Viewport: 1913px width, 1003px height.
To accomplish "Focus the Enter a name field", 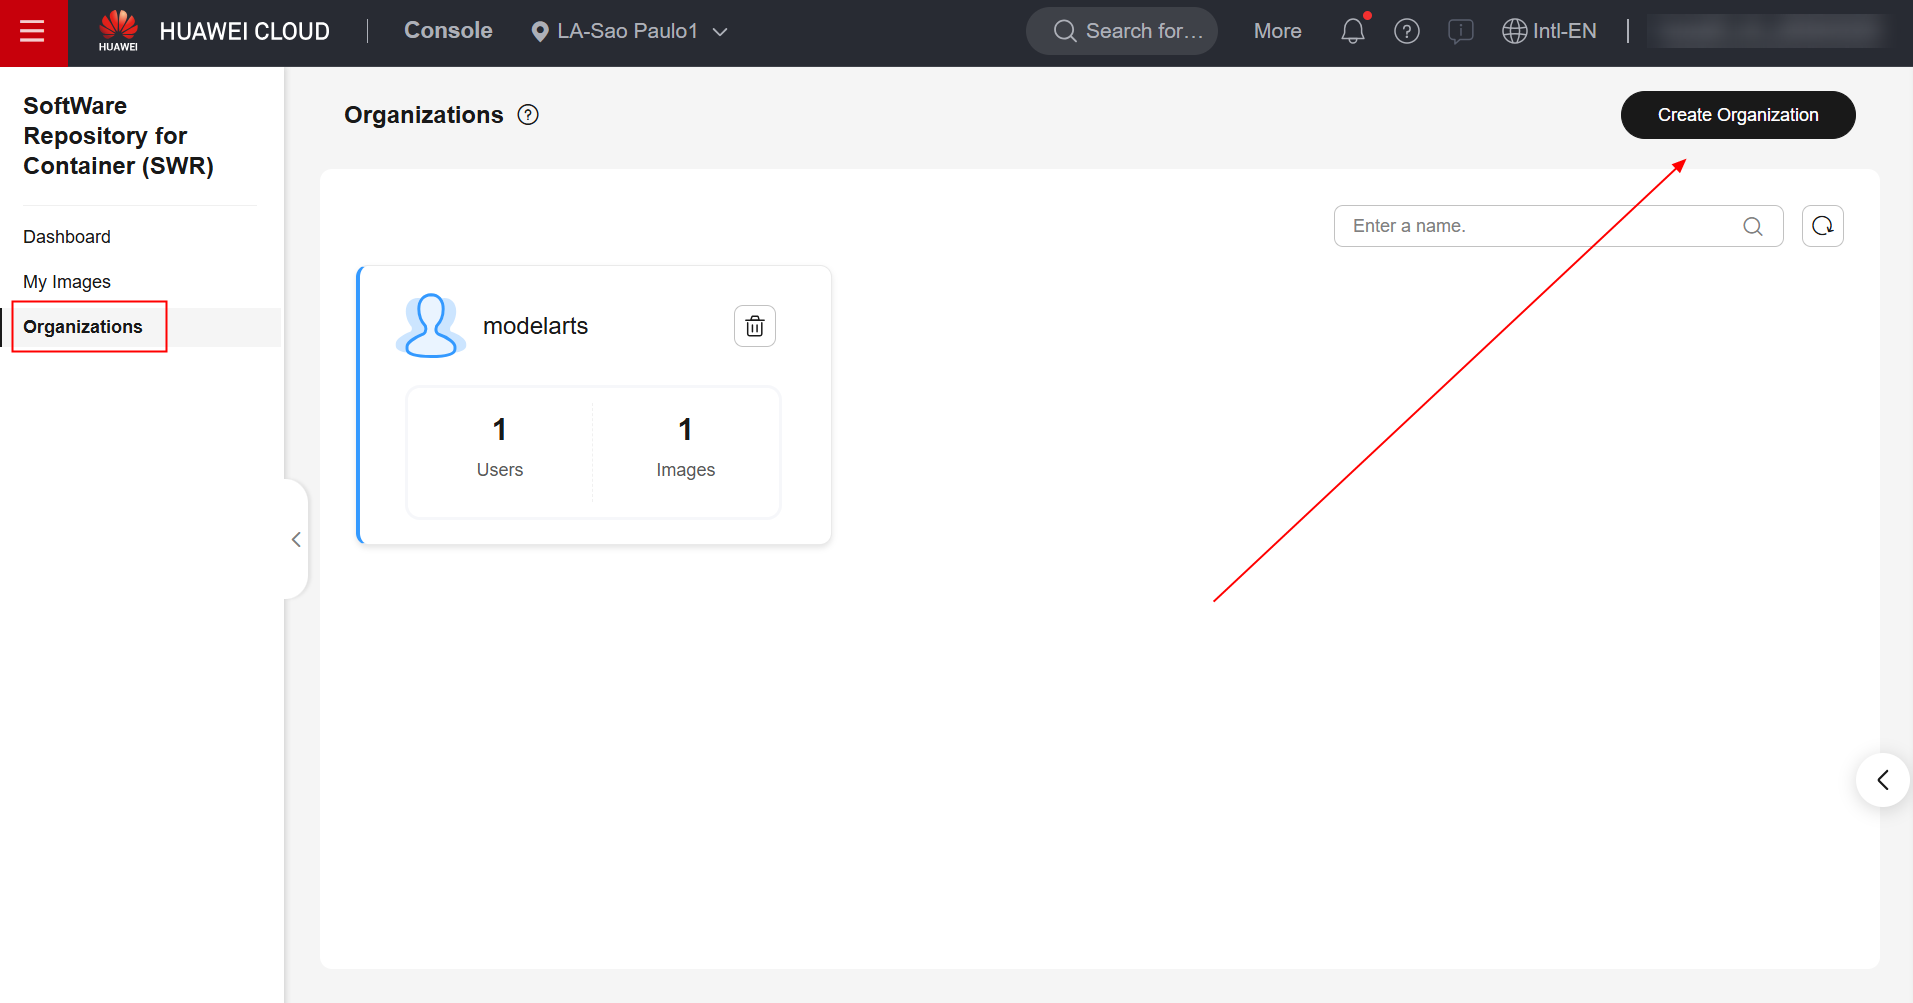I will tap(1540, 226).
